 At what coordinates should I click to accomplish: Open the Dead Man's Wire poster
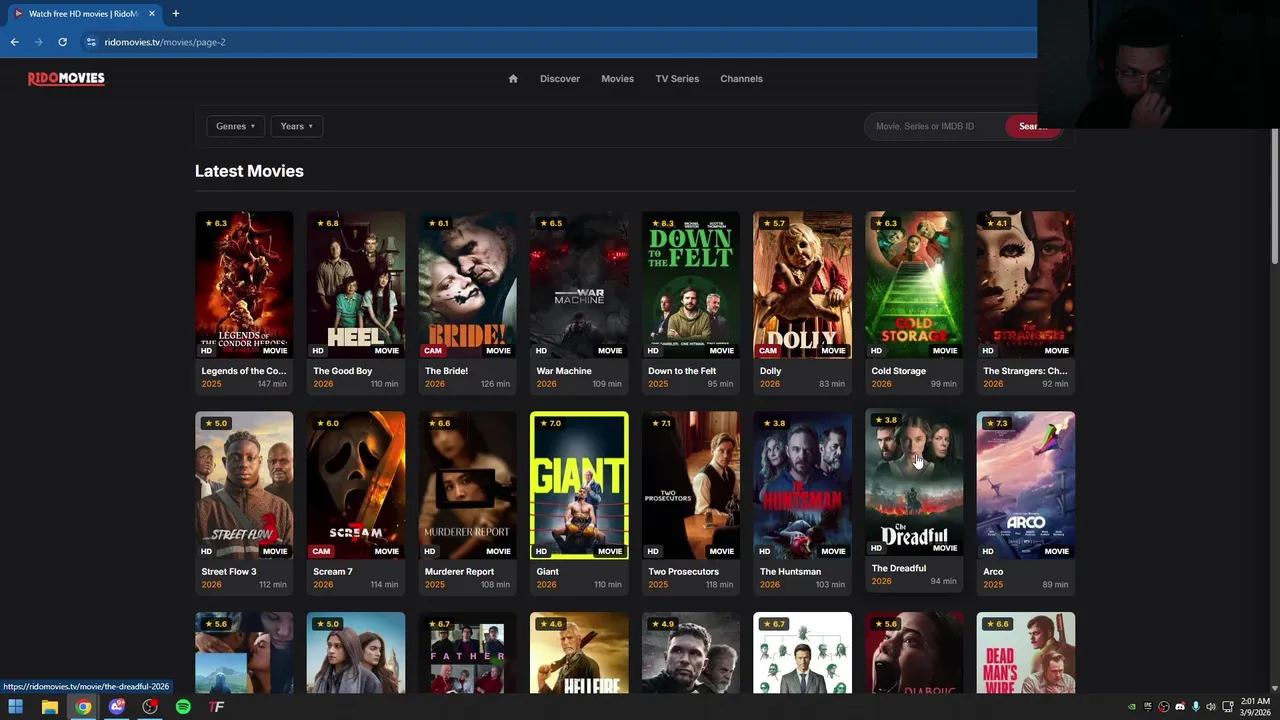point(1026,653)
